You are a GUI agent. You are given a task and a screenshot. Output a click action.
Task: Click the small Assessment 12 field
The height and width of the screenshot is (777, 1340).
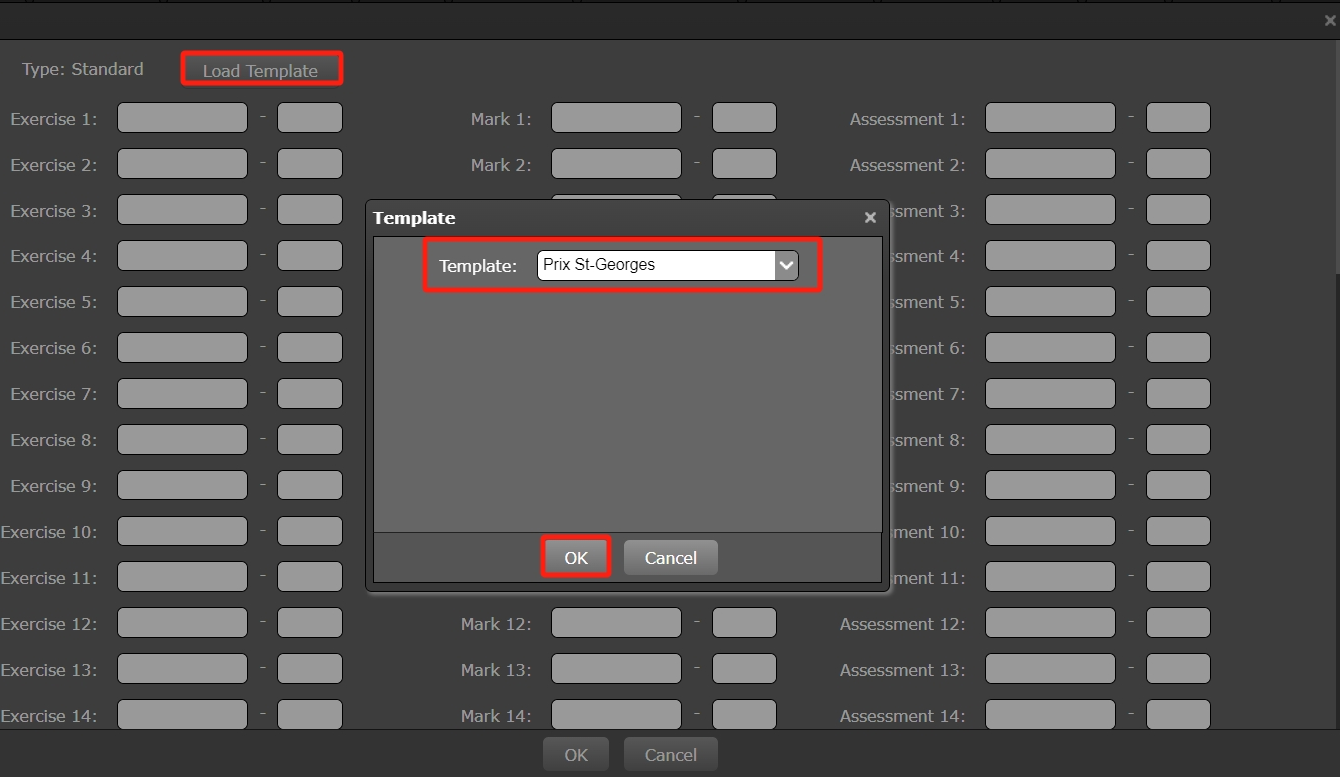coord(1178,623)
